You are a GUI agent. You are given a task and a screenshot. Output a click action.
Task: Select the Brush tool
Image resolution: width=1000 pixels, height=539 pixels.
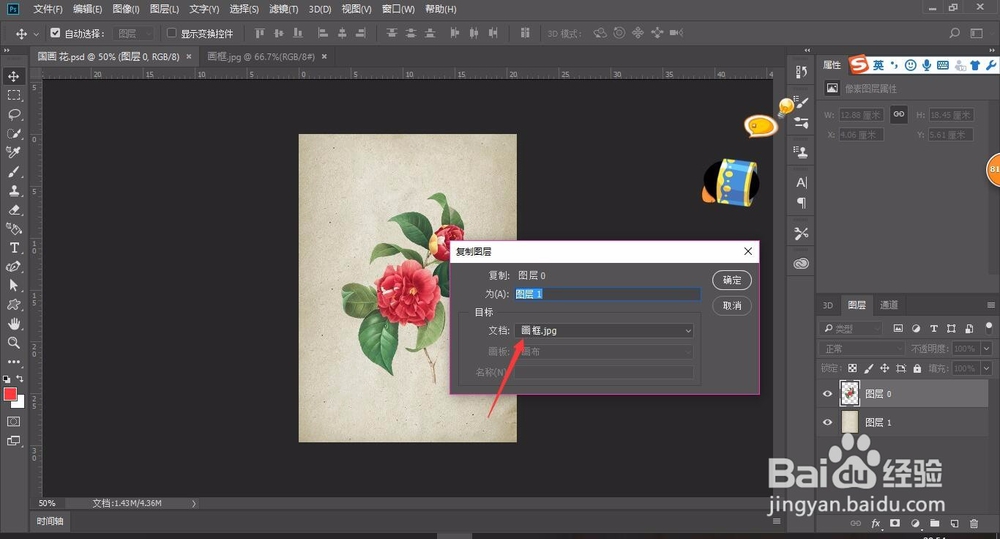13,172
